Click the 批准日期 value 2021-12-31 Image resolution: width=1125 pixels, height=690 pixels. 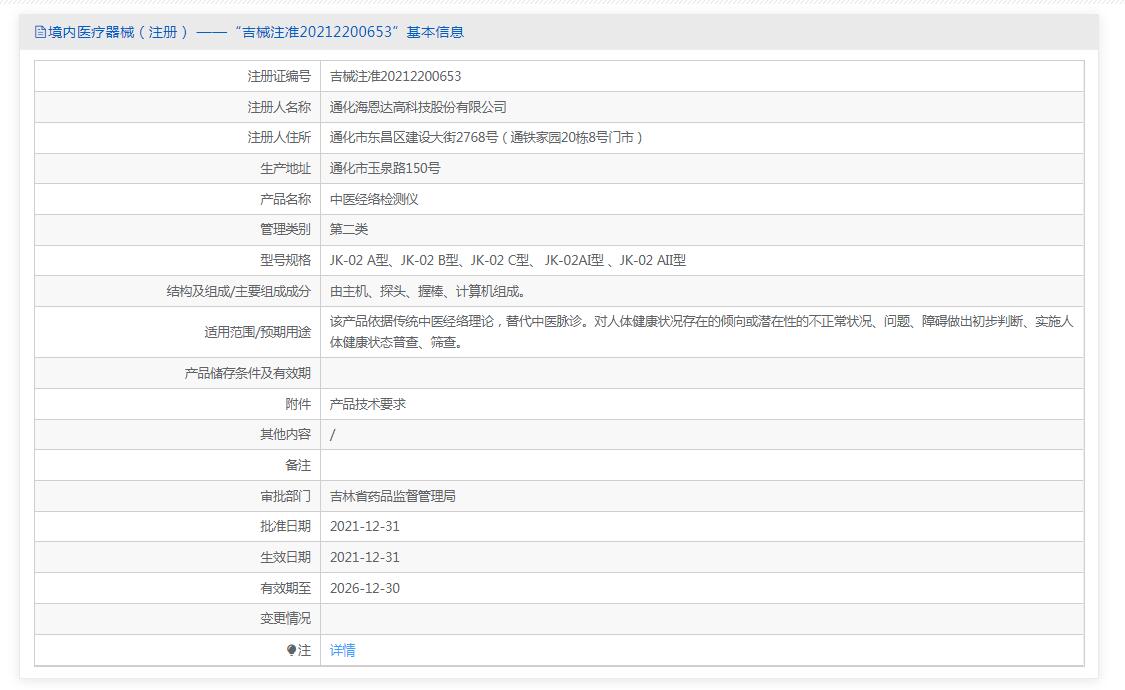[x=364, y=526]
